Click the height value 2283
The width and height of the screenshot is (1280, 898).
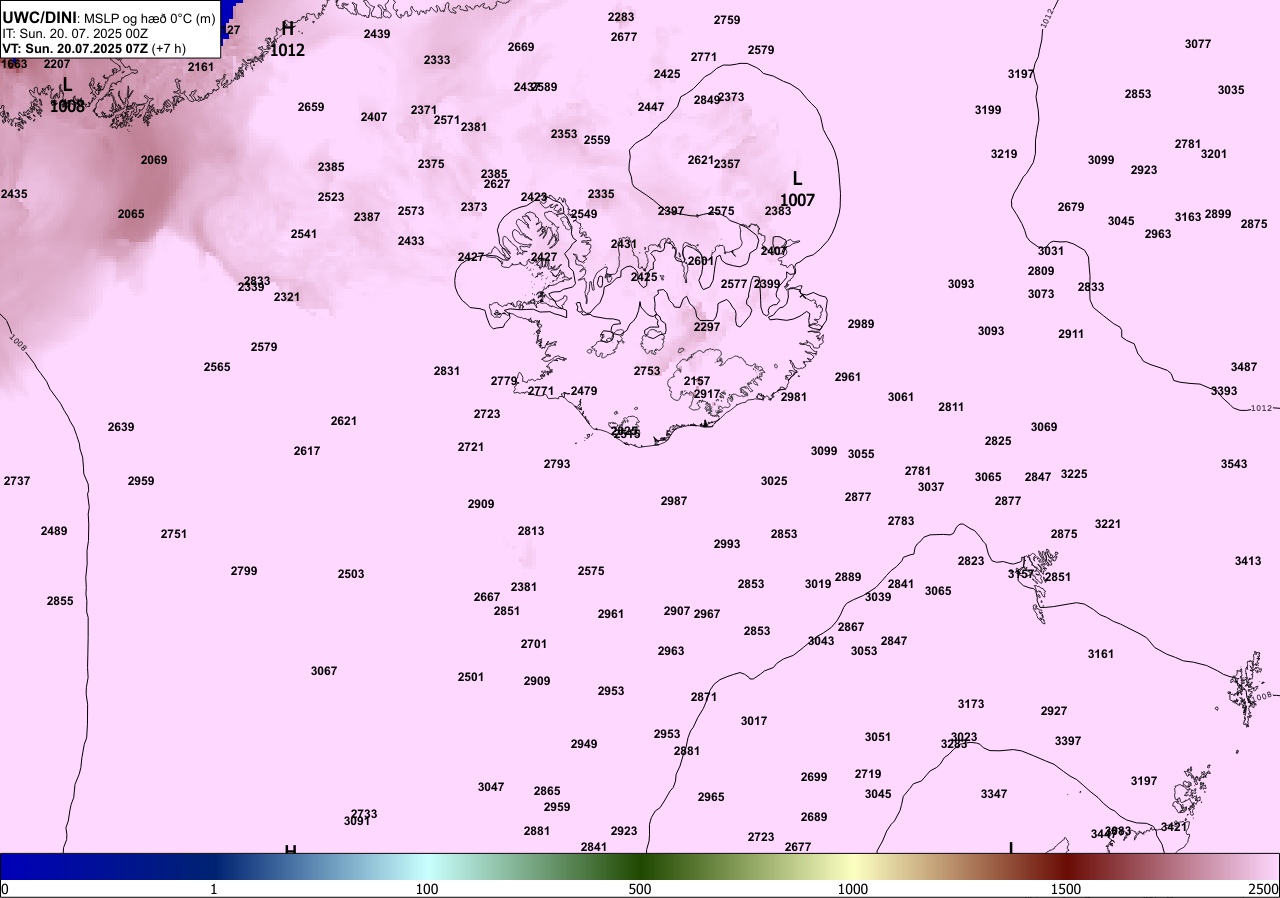point(621,17)
